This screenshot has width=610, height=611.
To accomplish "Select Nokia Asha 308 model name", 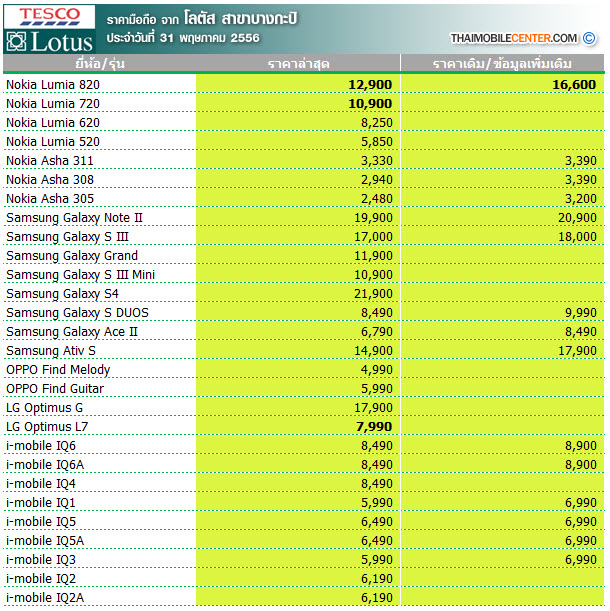I will (50, 180).
